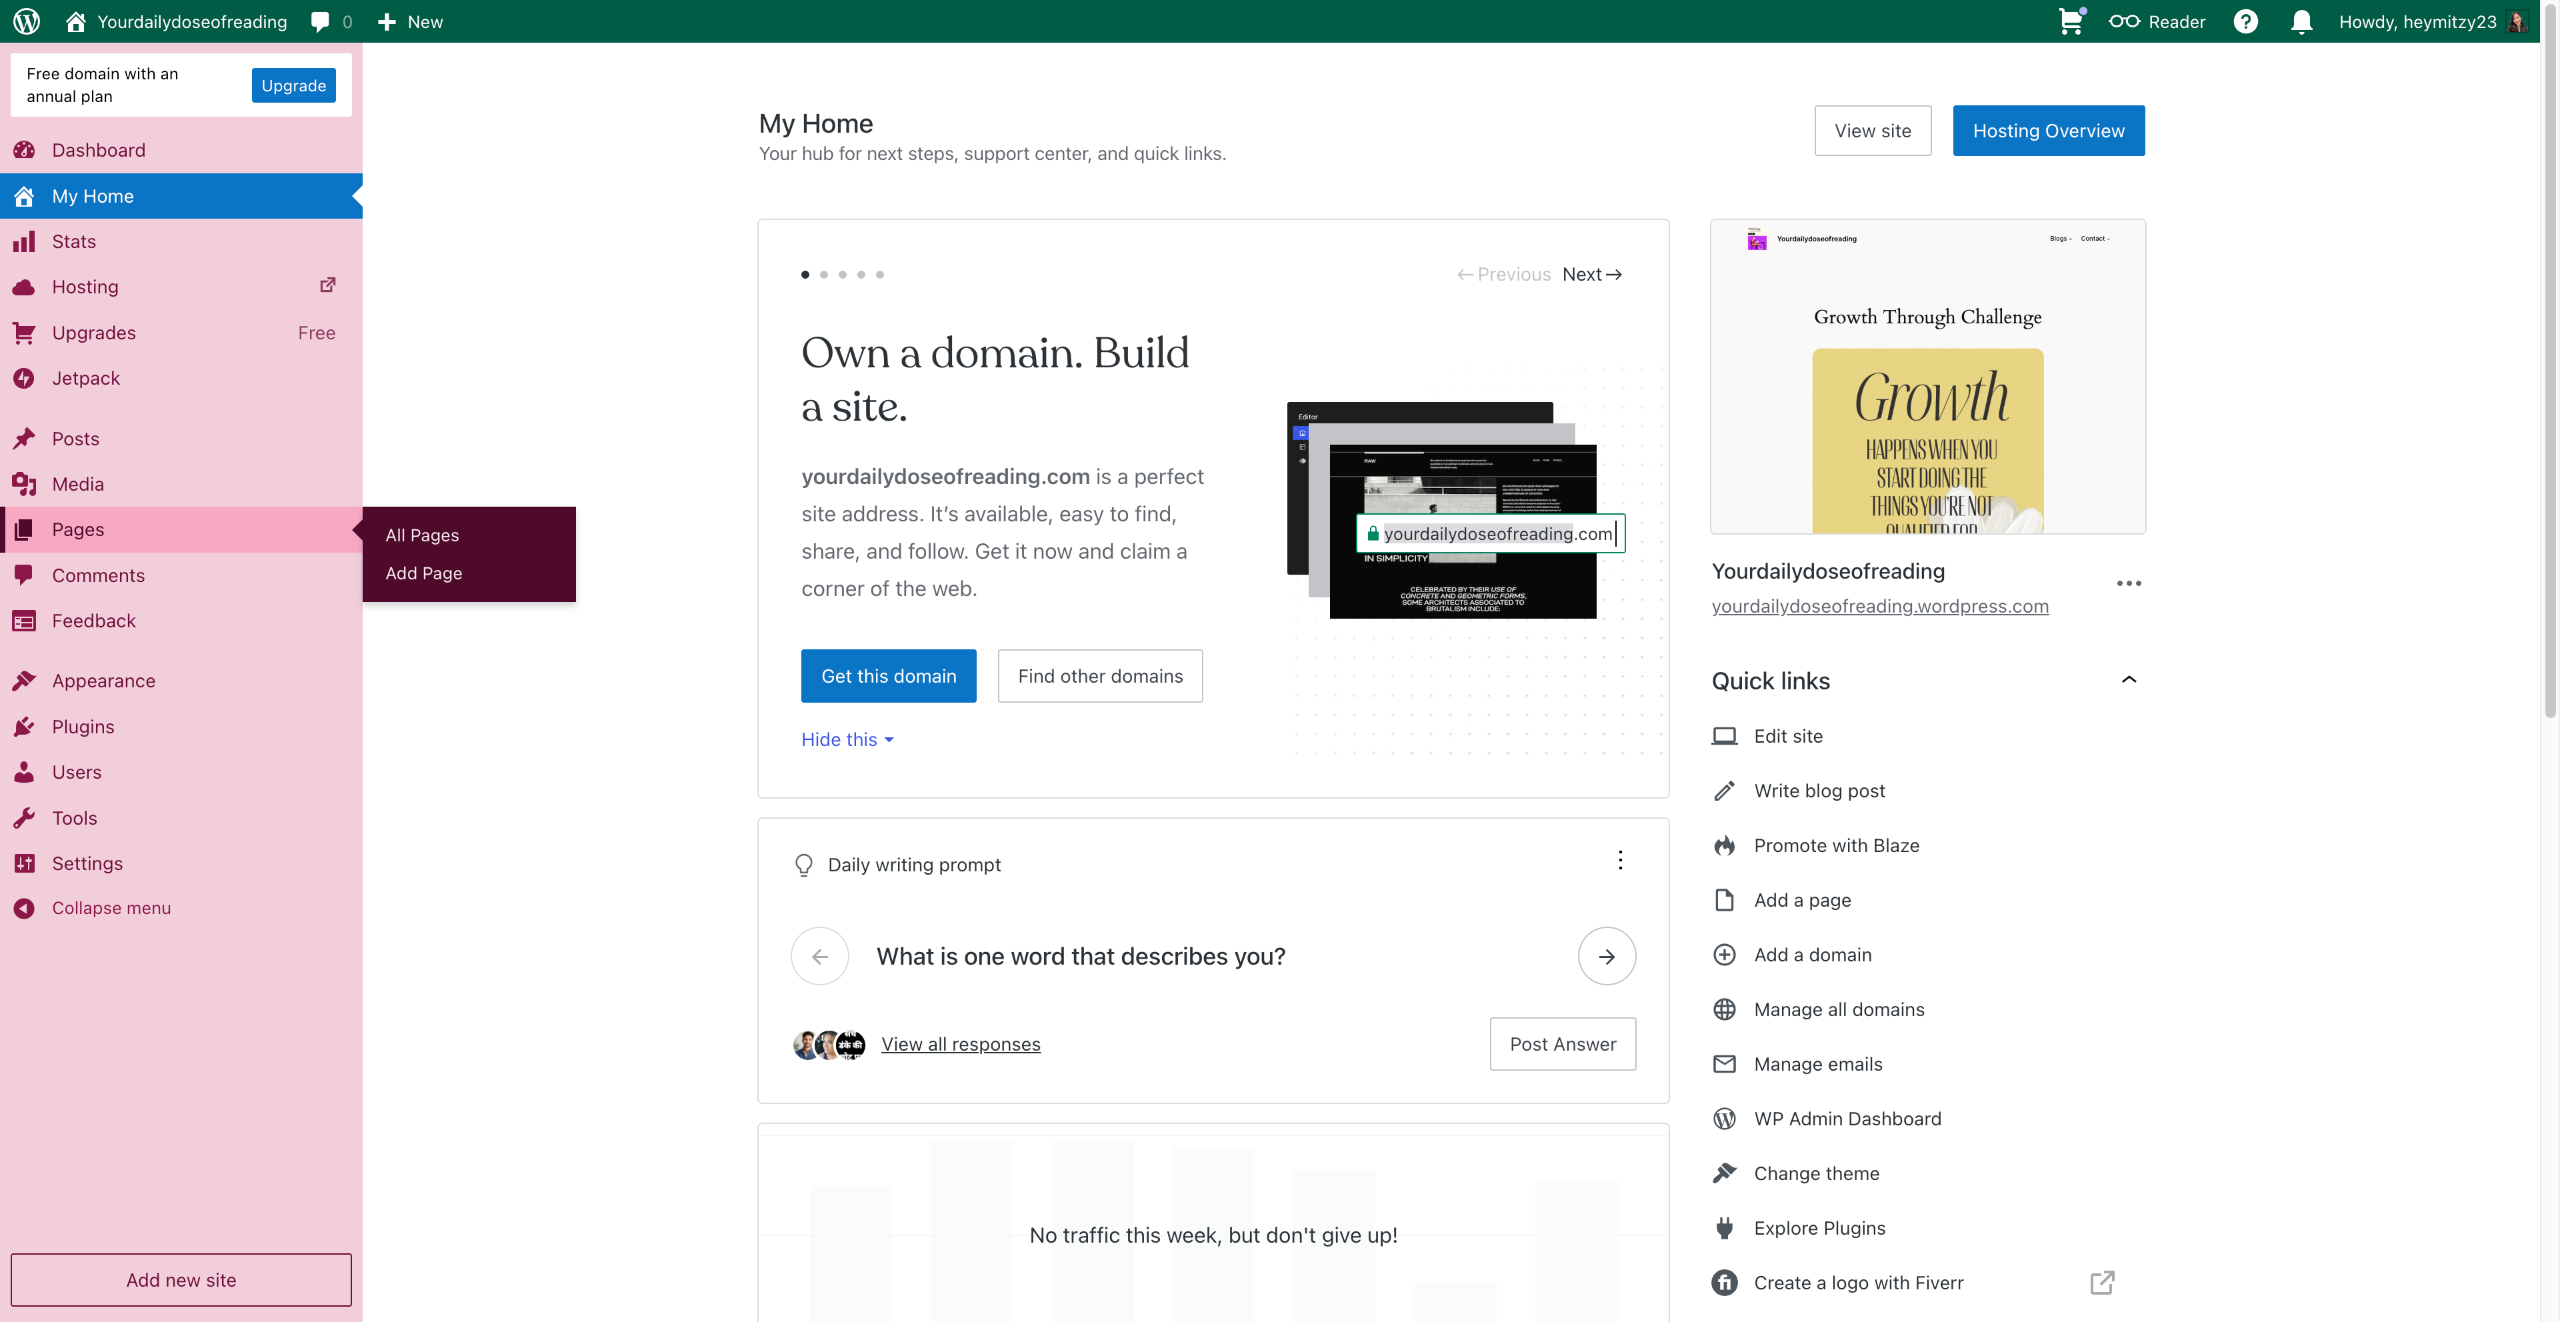Open the Reader glasses icon
The height and width of the screenshot is (1322, 2560).
point(2124,21)
